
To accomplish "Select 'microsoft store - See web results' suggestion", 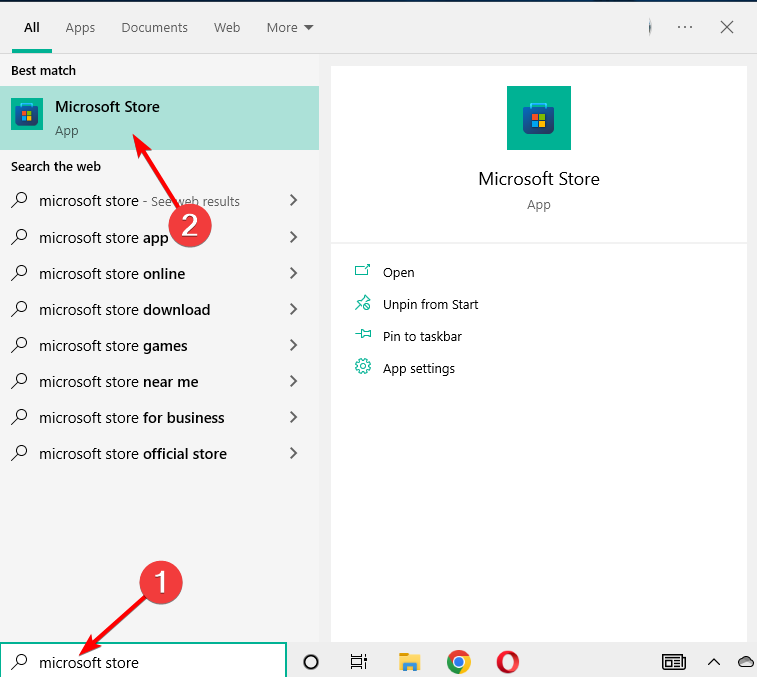I will 159,200.
